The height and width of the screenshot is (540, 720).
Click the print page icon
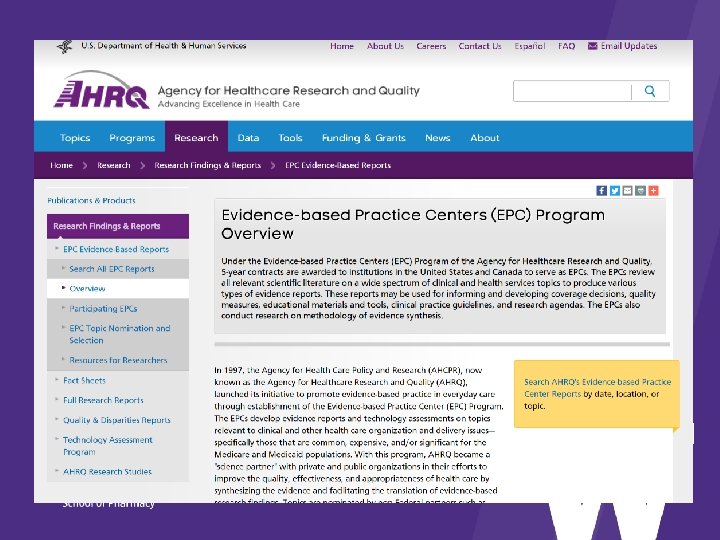[640, 191]
